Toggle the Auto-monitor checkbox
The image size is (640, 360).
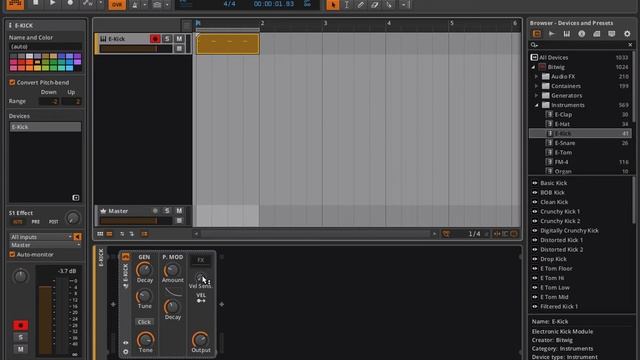12,254
